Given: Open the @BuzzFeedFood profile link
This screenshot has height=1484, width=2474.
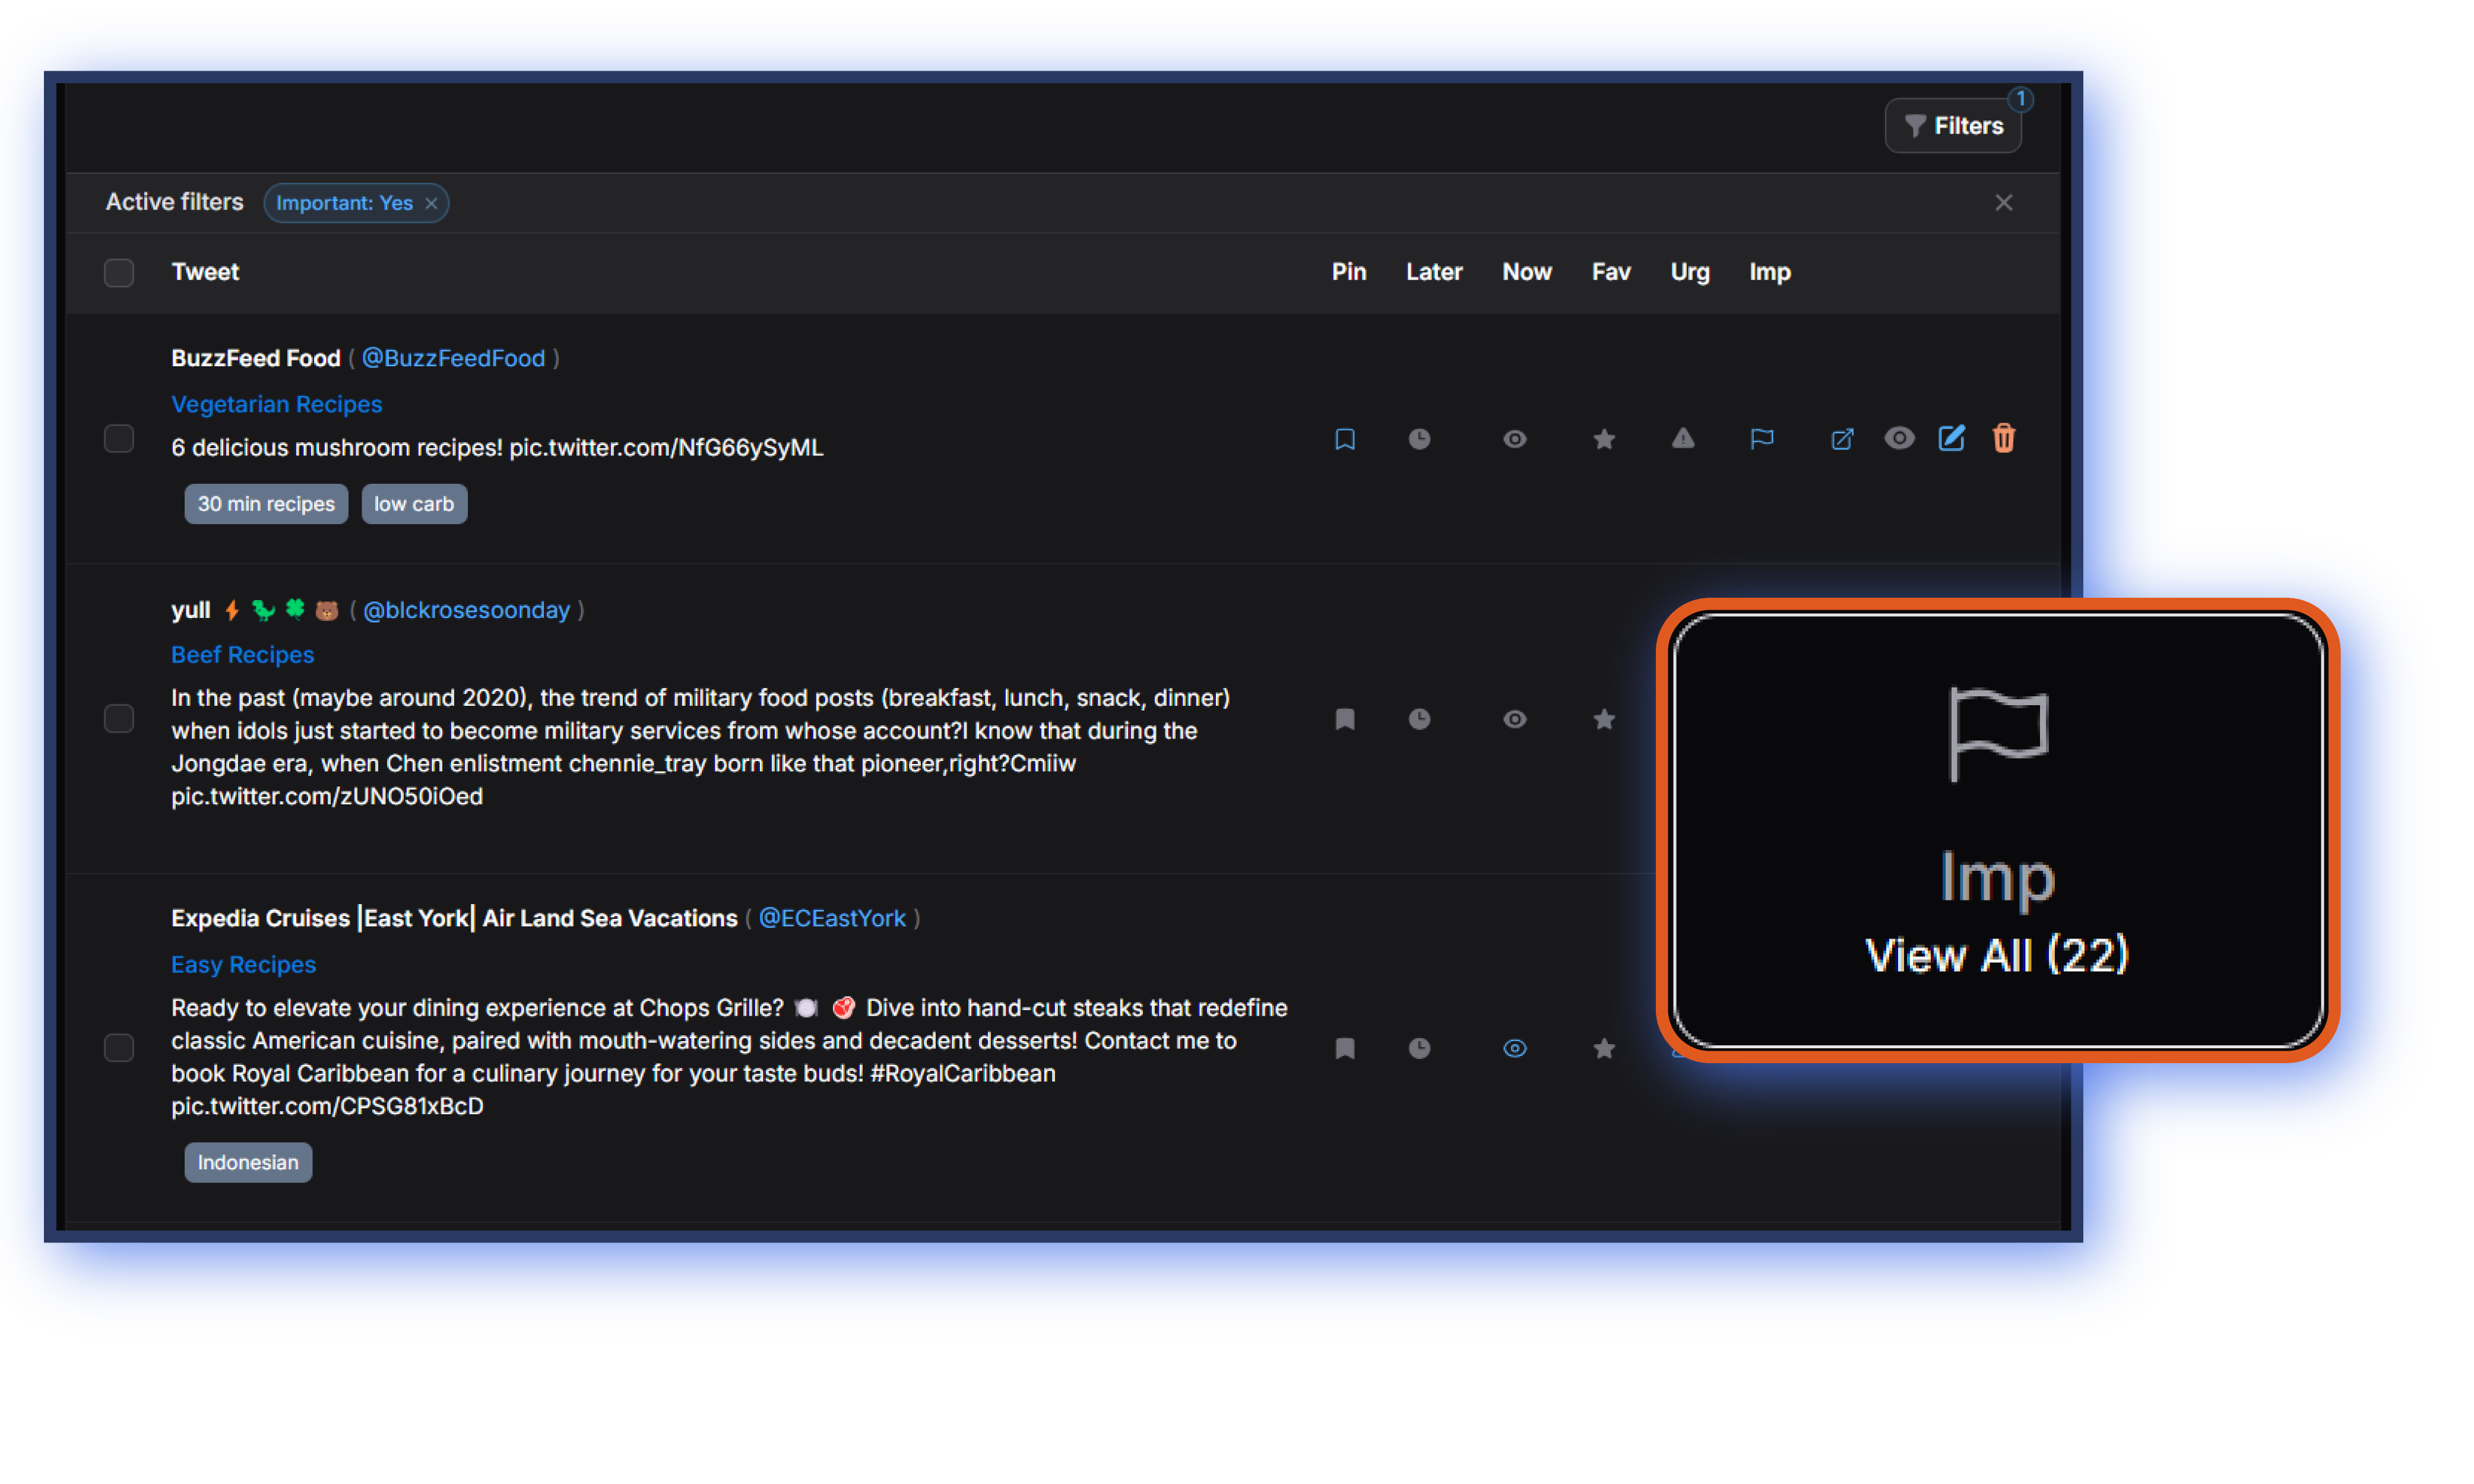Looking at the screenshot, I should tap(453, 358).
